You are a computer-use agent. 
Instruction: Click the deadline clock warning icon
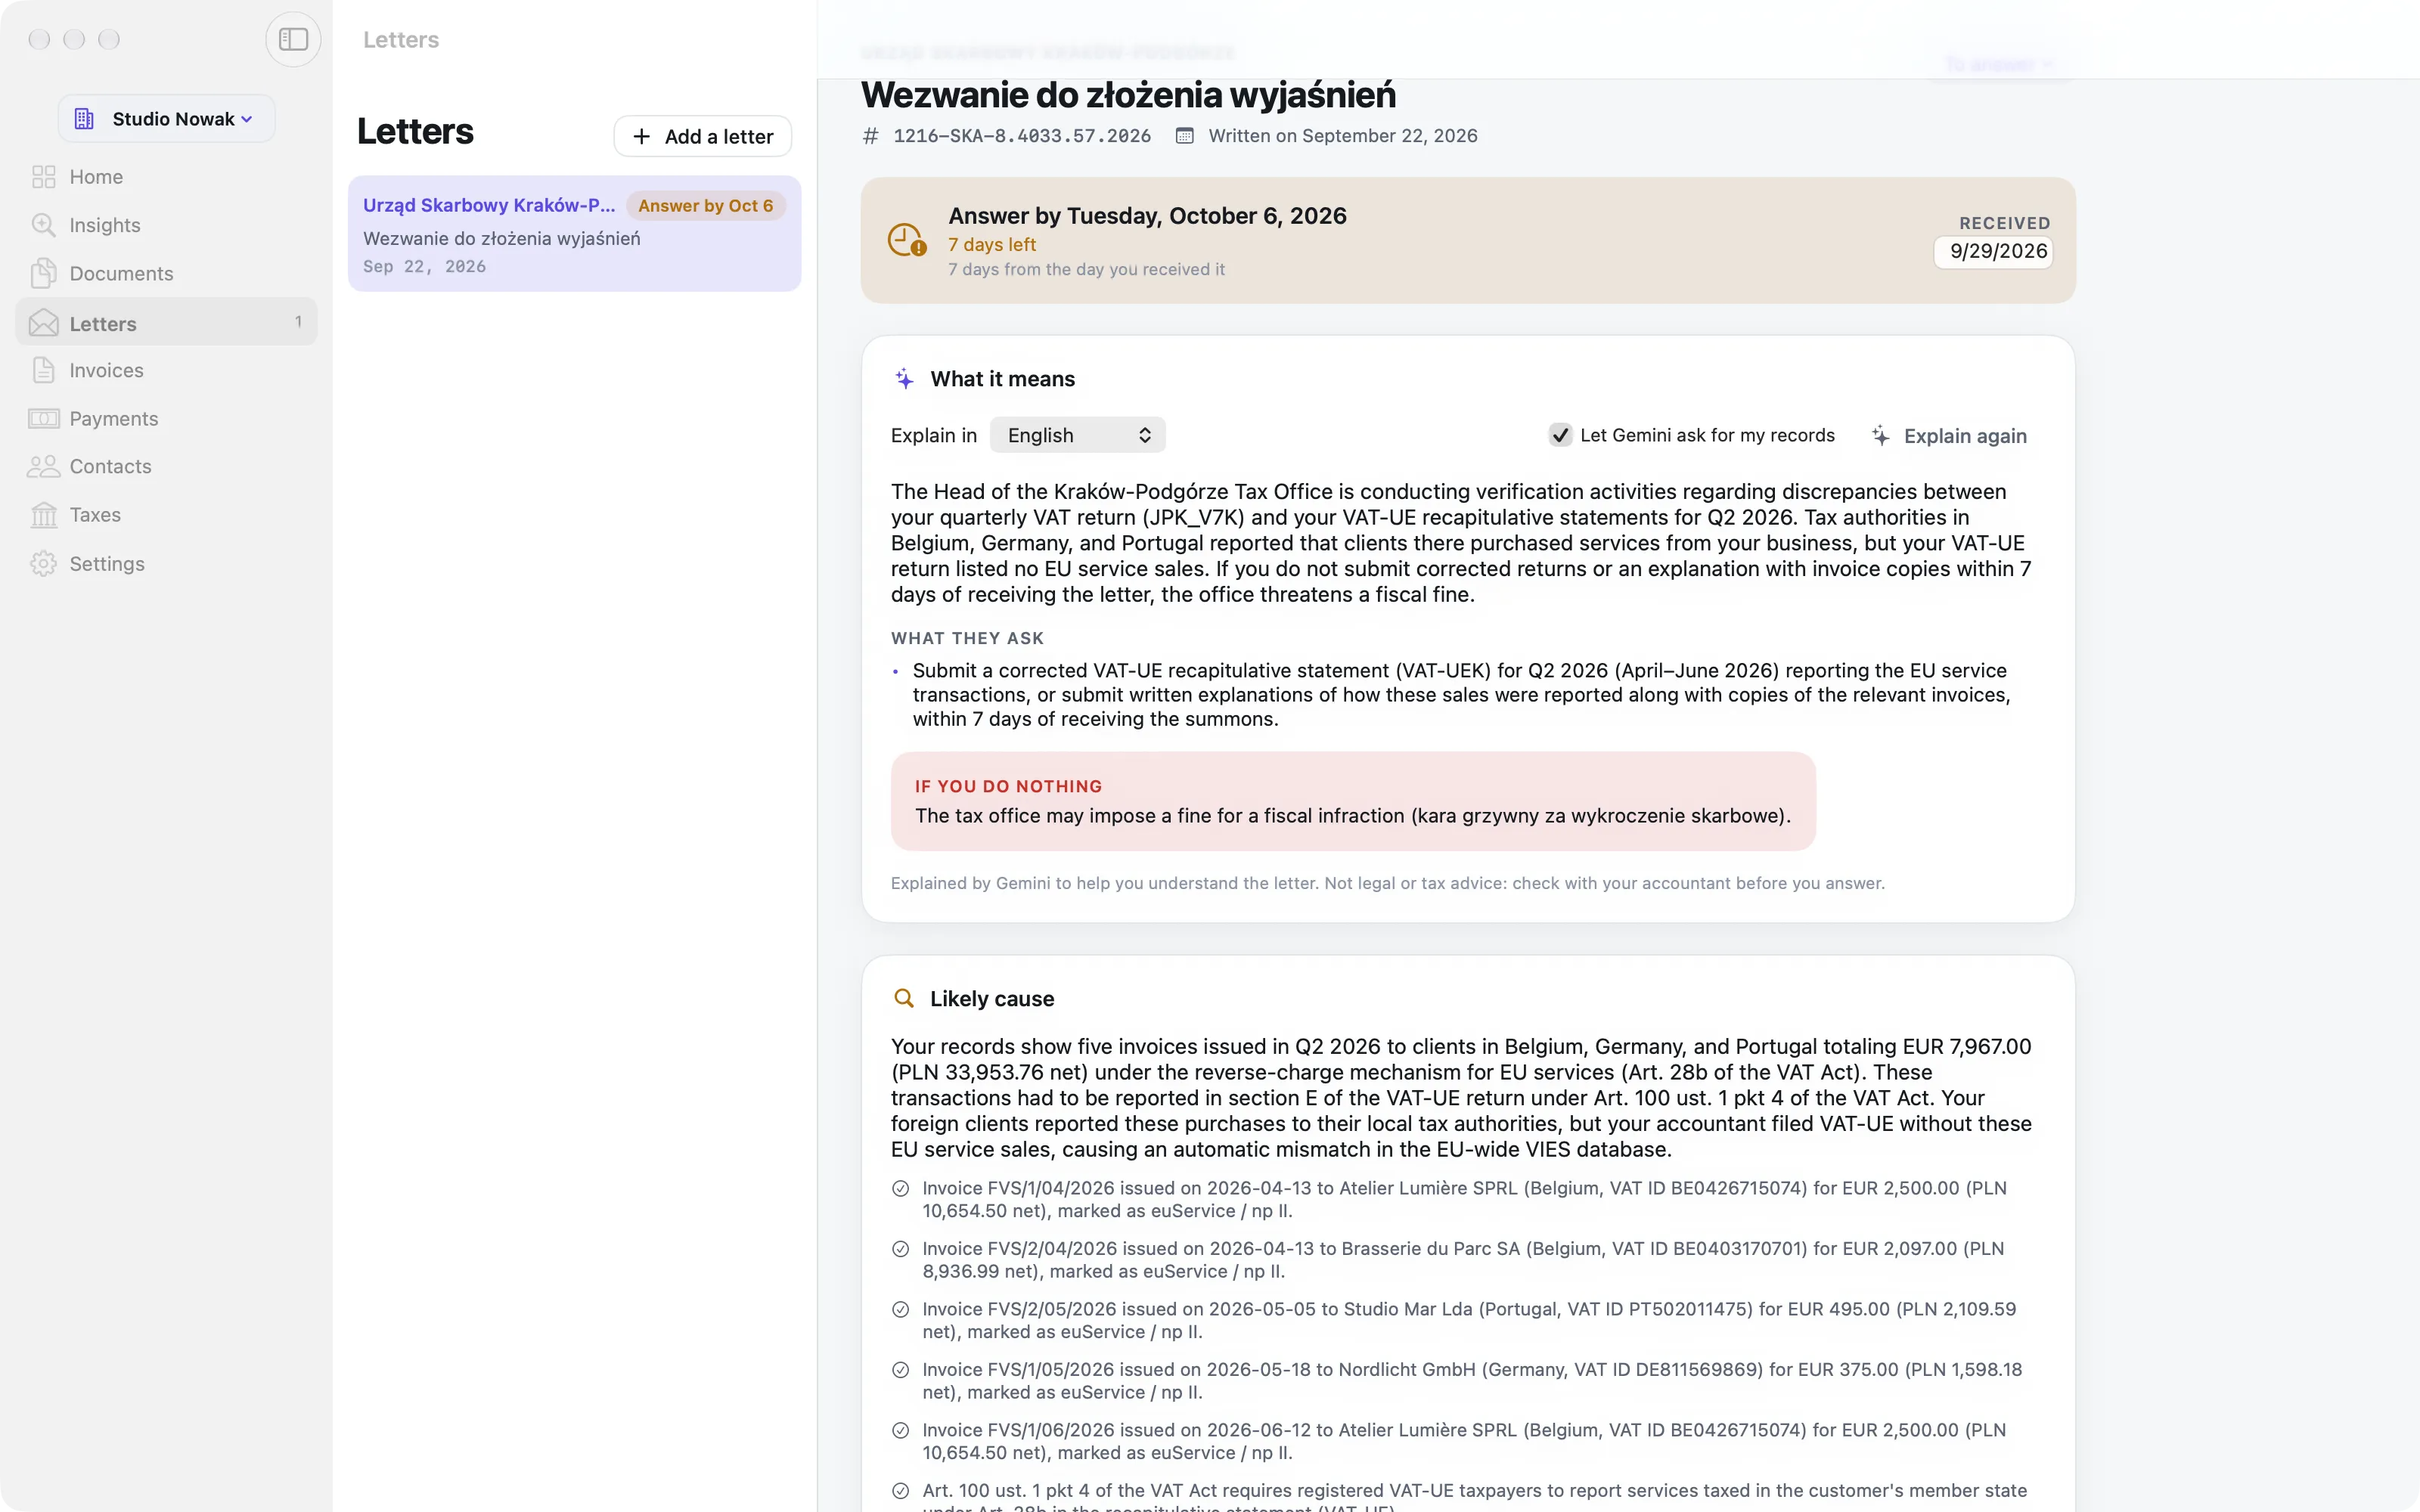(906, 240)
